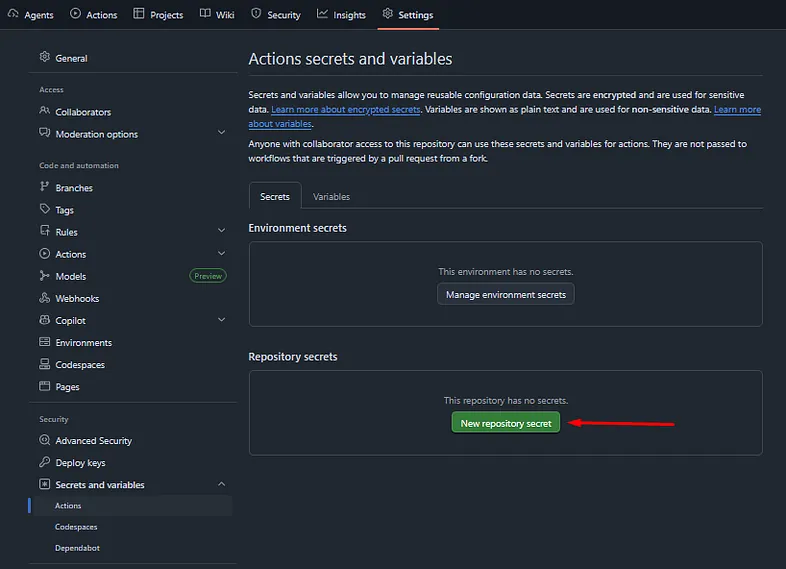Expand the sidebar Actions section chevron
This screenshot has height=569, width=786.
tap(222, 254)
